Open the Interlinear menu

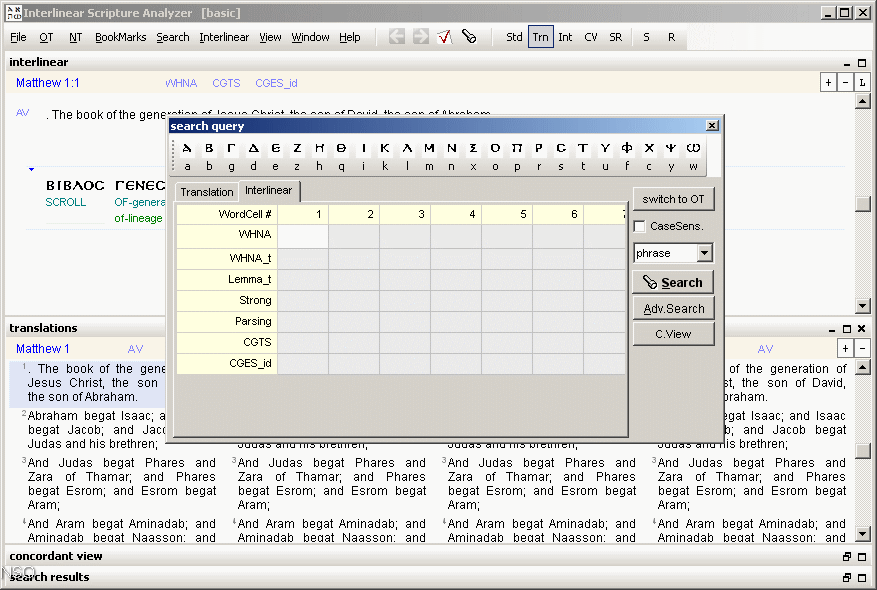[224, 36]
